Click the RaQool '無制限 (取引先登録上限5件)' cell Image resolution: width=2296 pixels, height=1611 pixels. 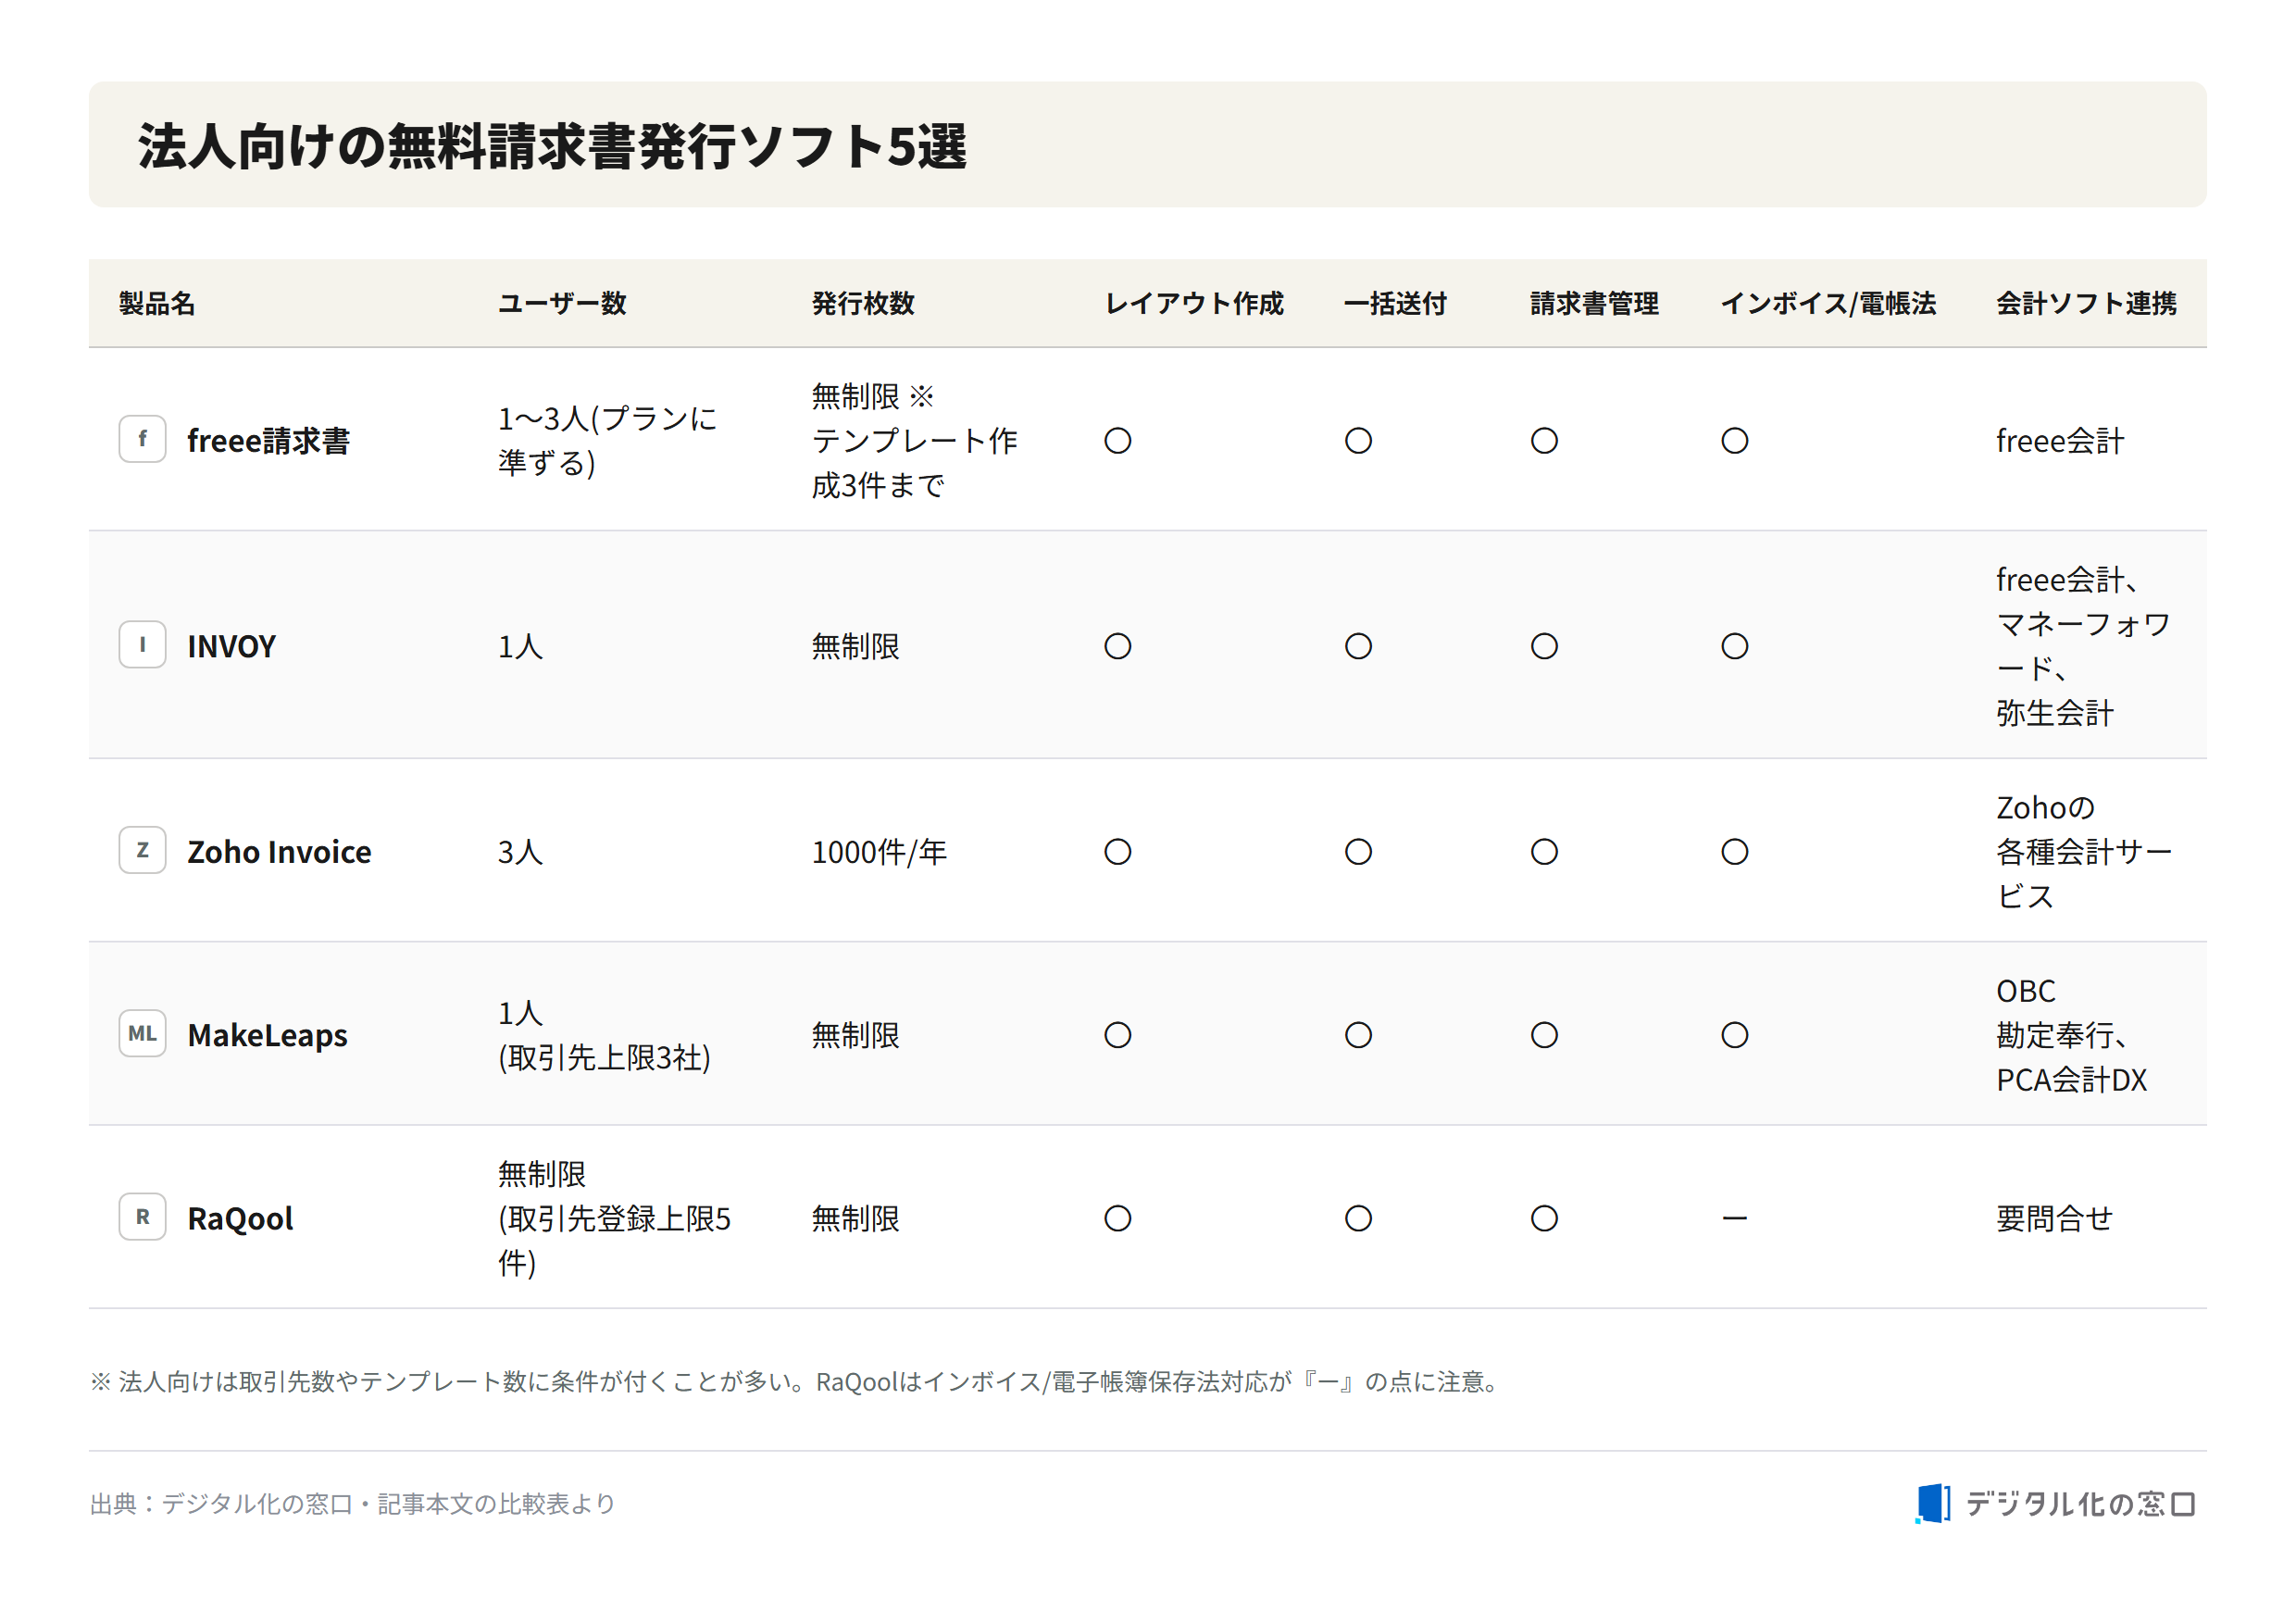point(614,1219)
